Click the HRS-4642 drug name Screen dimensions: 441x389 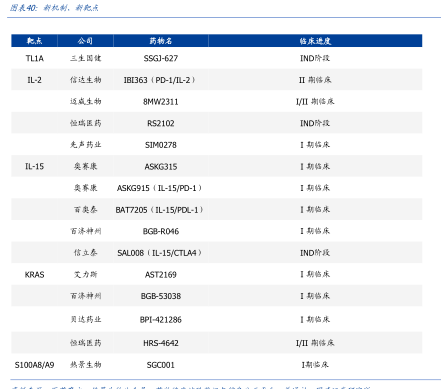tap(161, 343)
